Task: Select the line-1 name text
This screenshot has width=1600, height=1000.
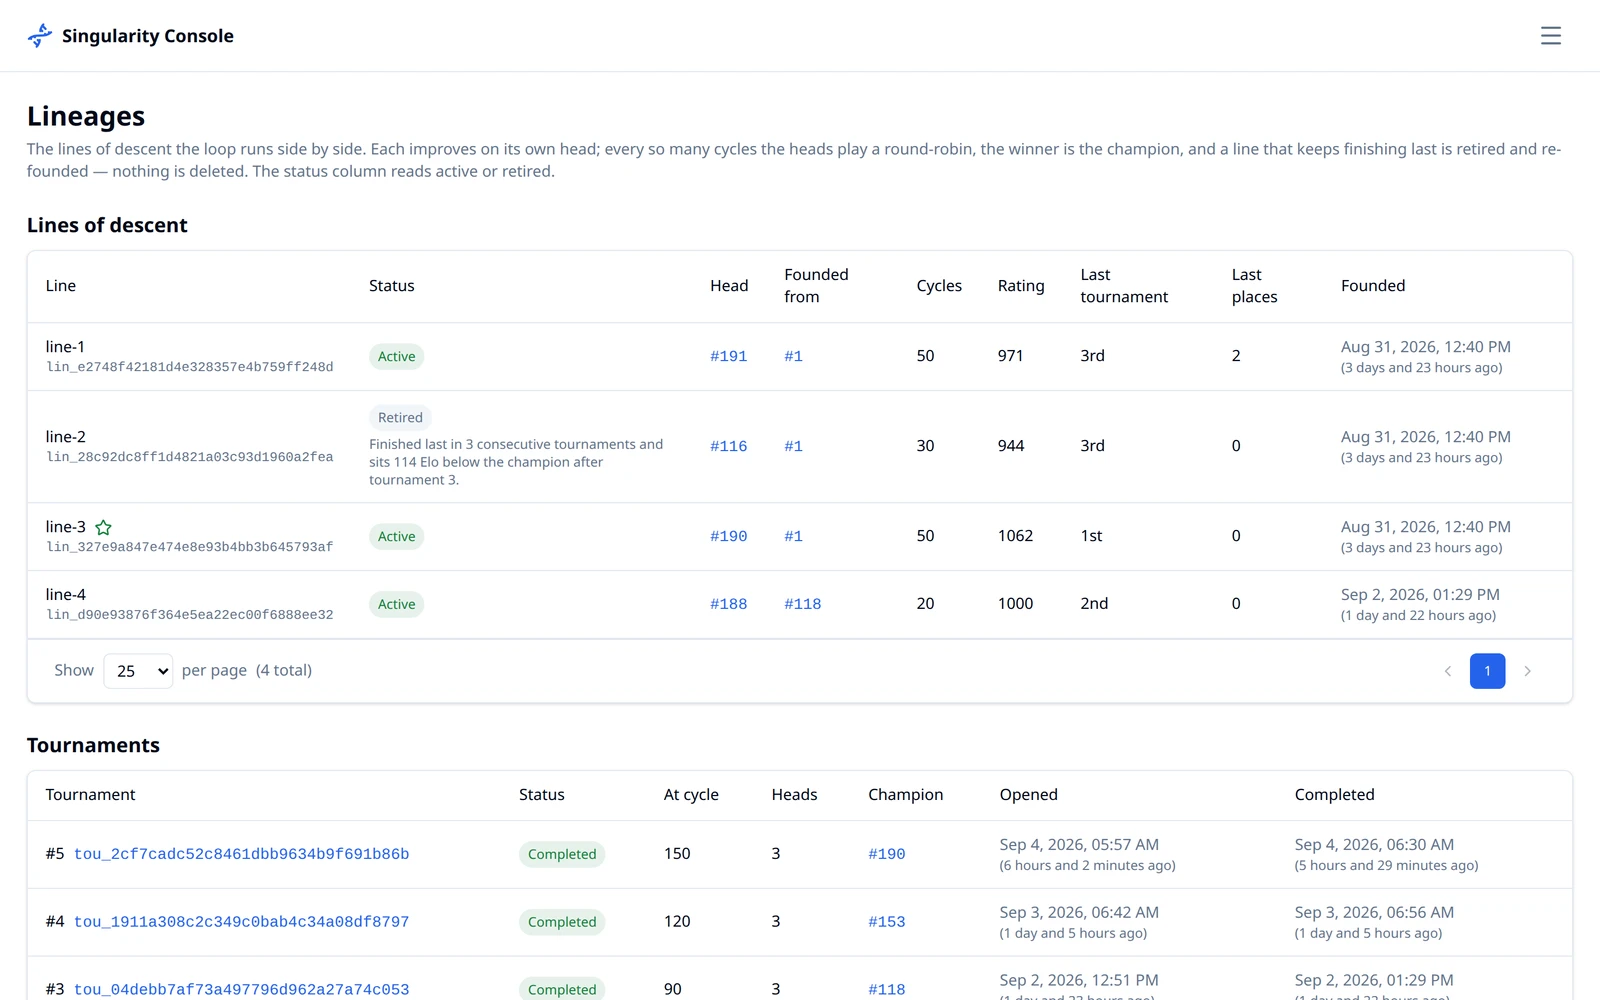Action: point(65,347)
